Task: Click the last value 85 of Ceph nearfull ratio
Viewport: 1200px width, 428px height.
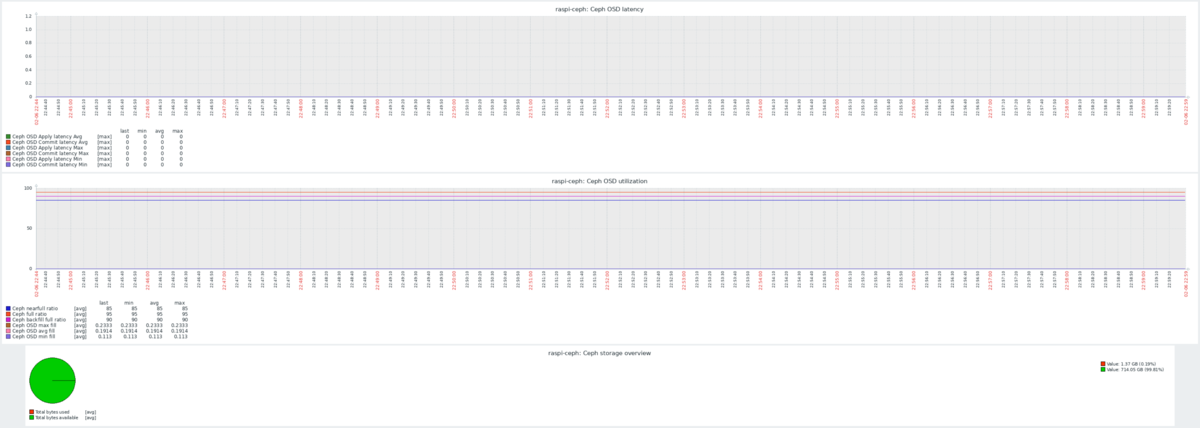Action: point(109,308)
